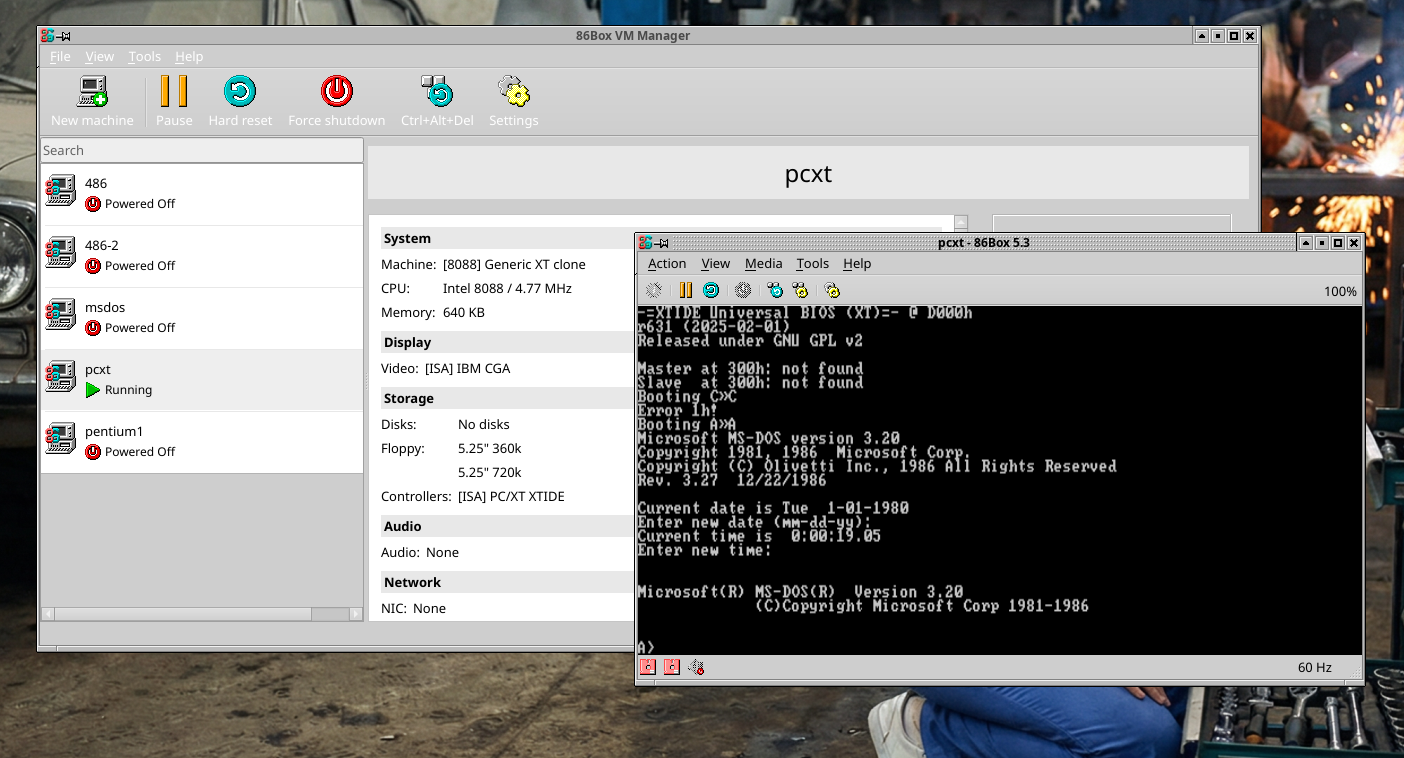This screenshot has width=1404, height=758.
Task: Click the 5.25" 720k floppy entry
Action: tap(490, 473)
